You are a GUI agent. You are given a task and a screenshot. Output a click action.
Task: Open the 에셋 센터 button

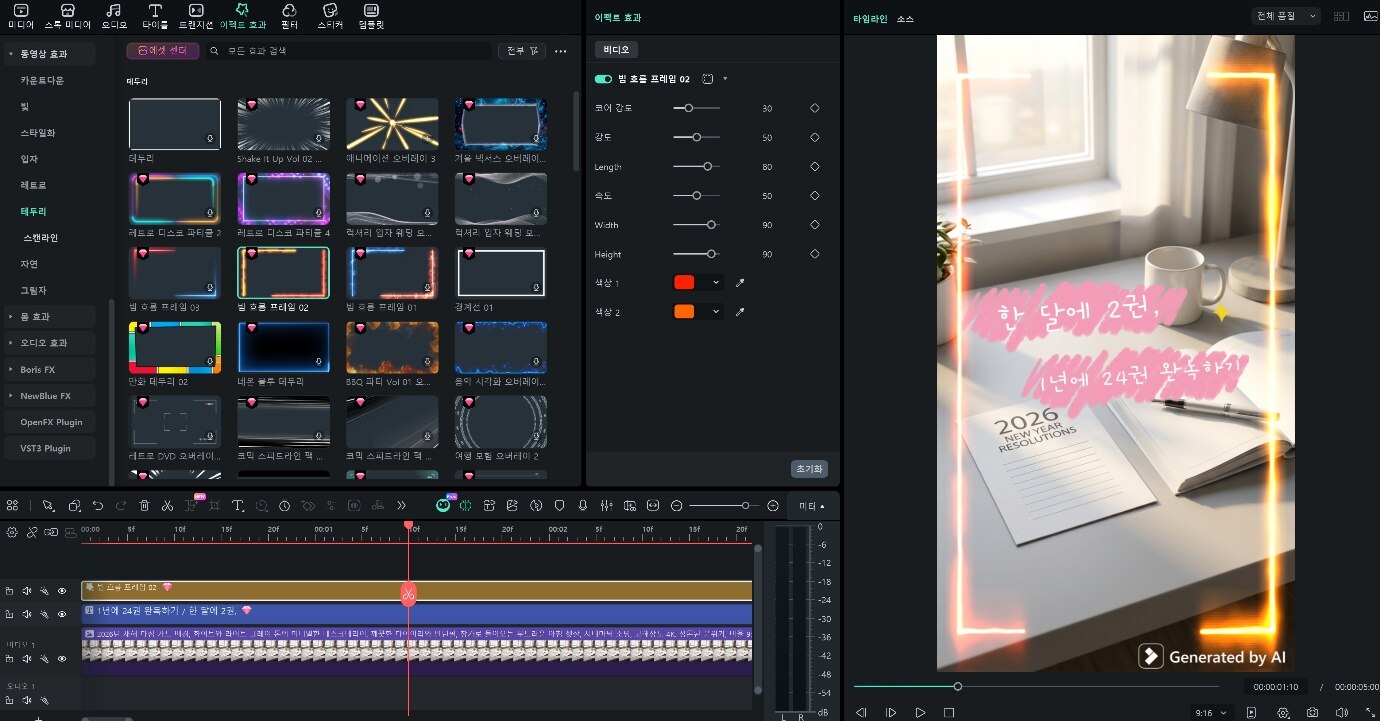tap(162, 50)
